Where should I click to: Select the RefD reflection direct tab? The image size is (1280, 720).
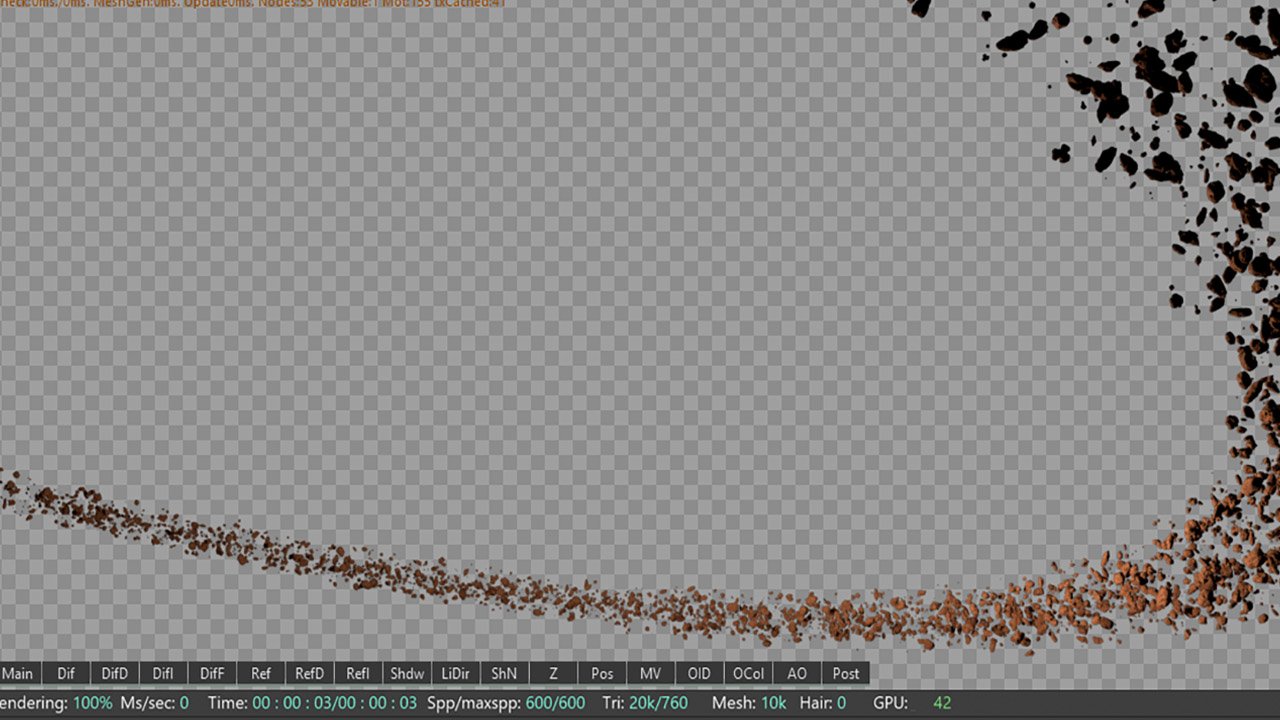click(309, 674)
